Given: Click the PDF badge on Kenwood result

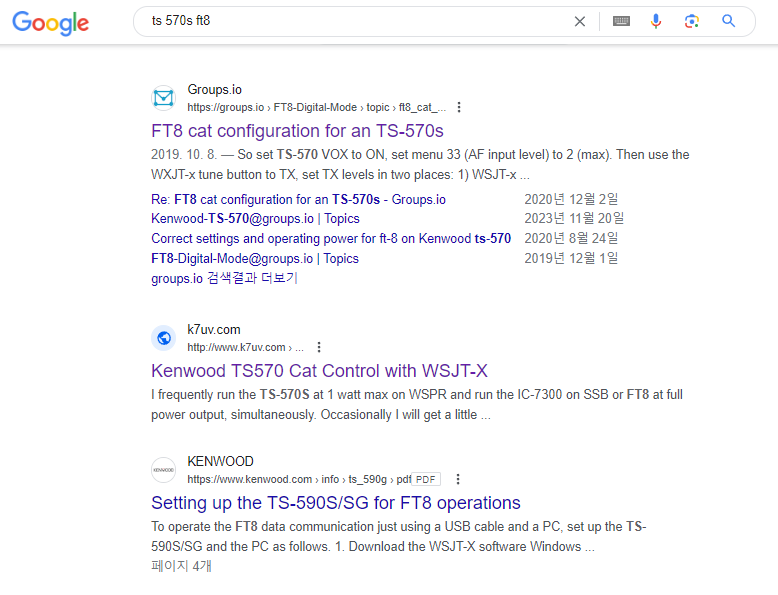Looking at the screenshot, I should pyautogui.click(x=426, y=479).
